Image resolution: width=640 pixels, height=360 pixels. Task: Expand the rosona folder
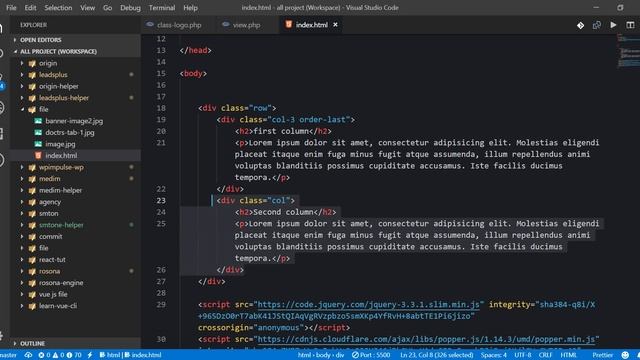(49, 271)
